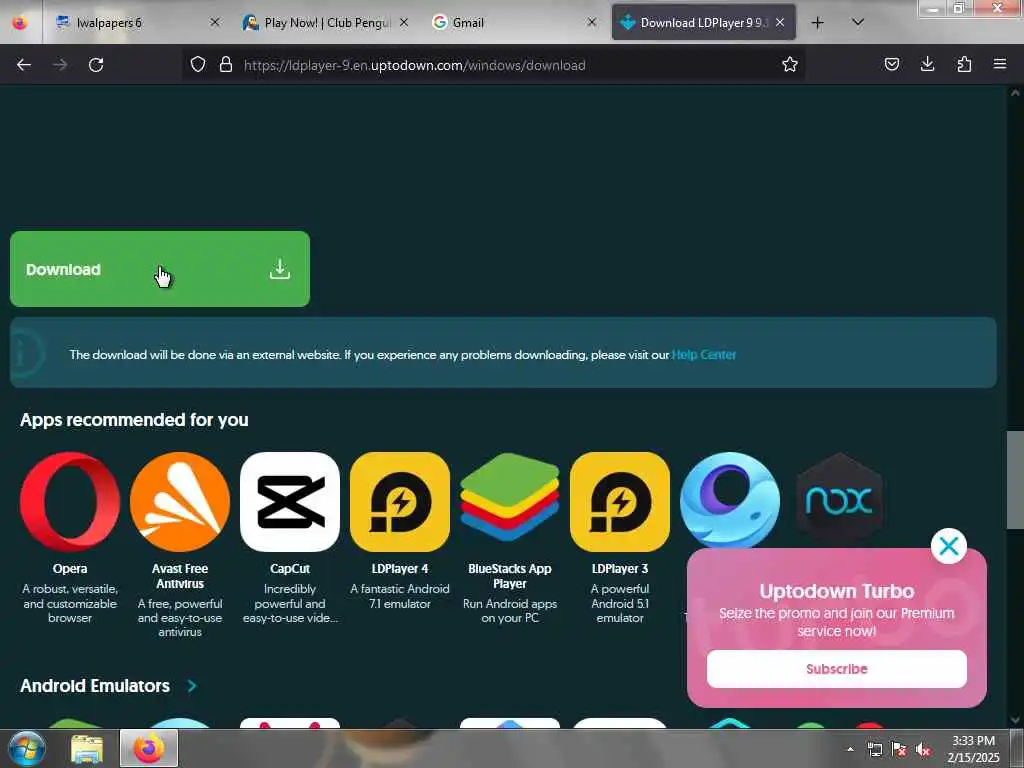Open the Avast Free Antivirus icon
Image resolution: width=1024 pixels, height=768 pixels.
(180, 502)
